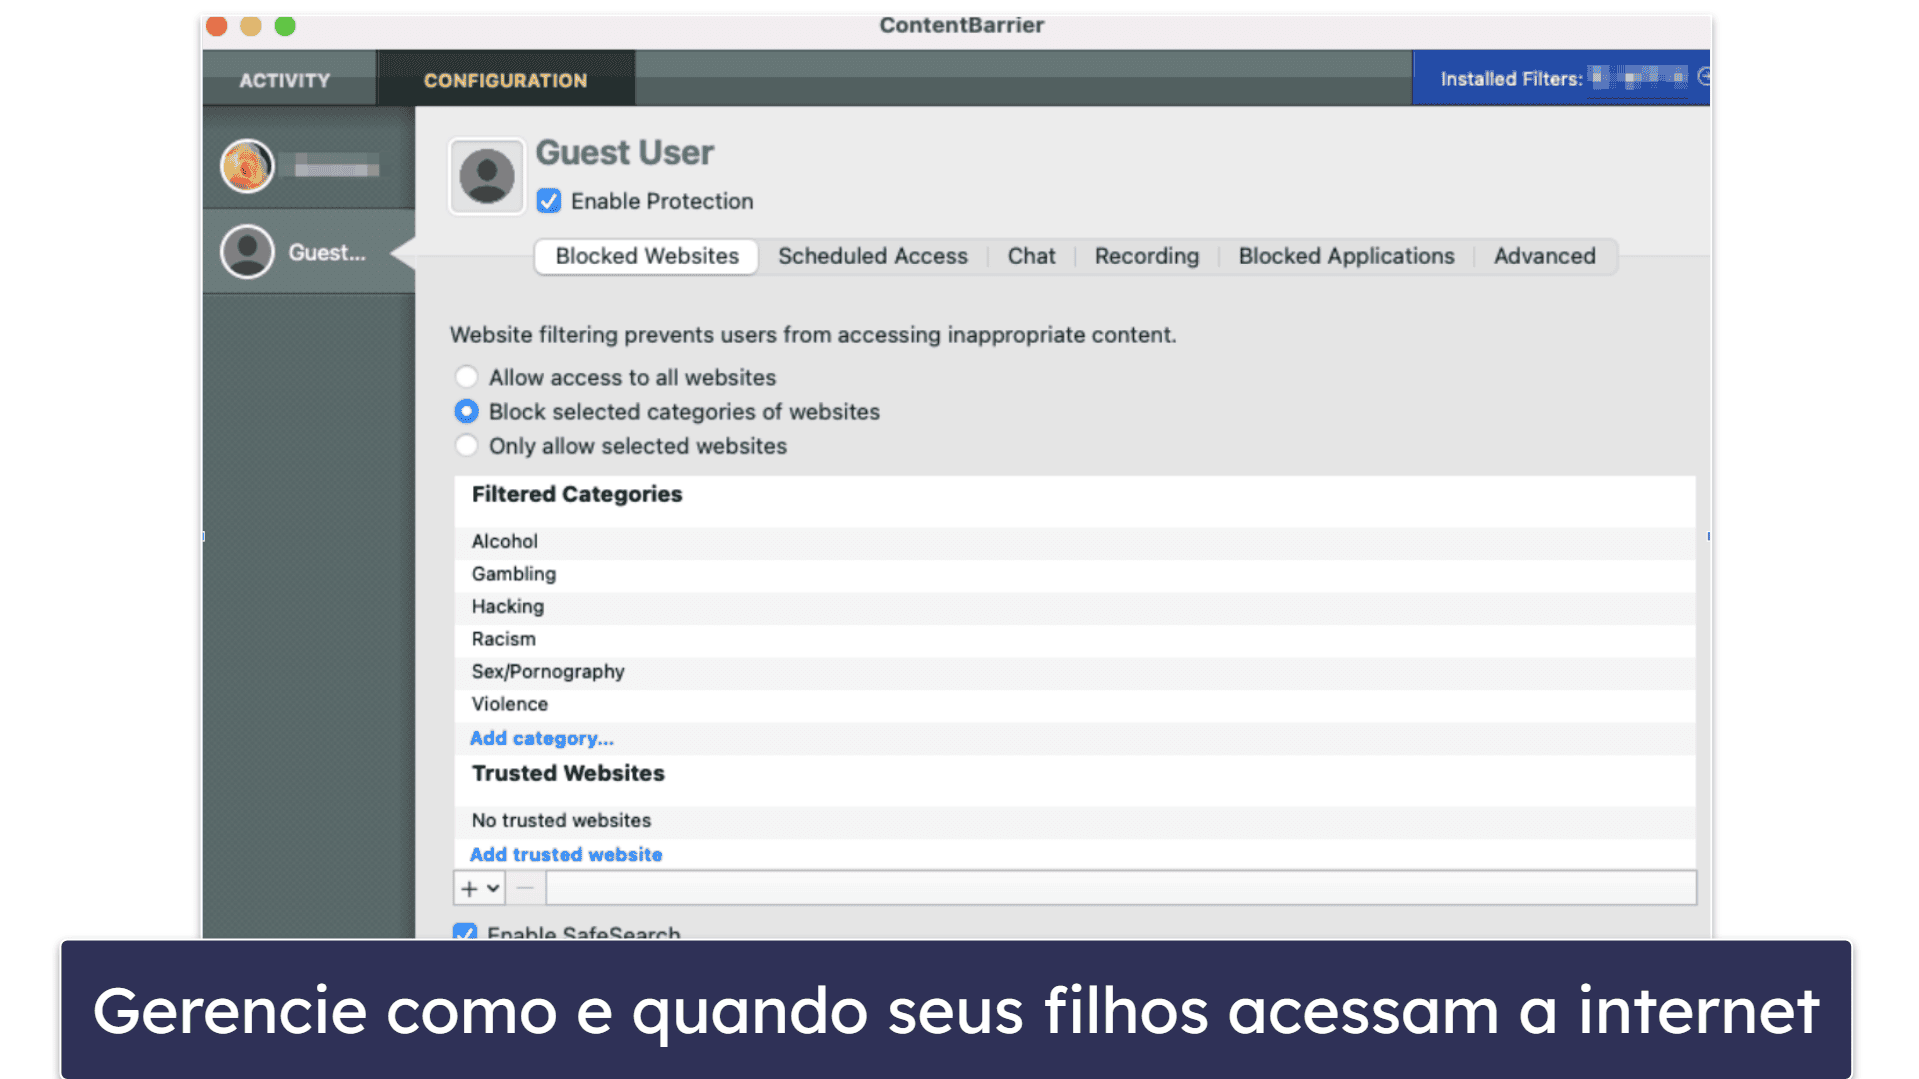Viewport: 1919px width, 1079px height.
Task: Click the minus remove button
Action: (x=525, y=888)
